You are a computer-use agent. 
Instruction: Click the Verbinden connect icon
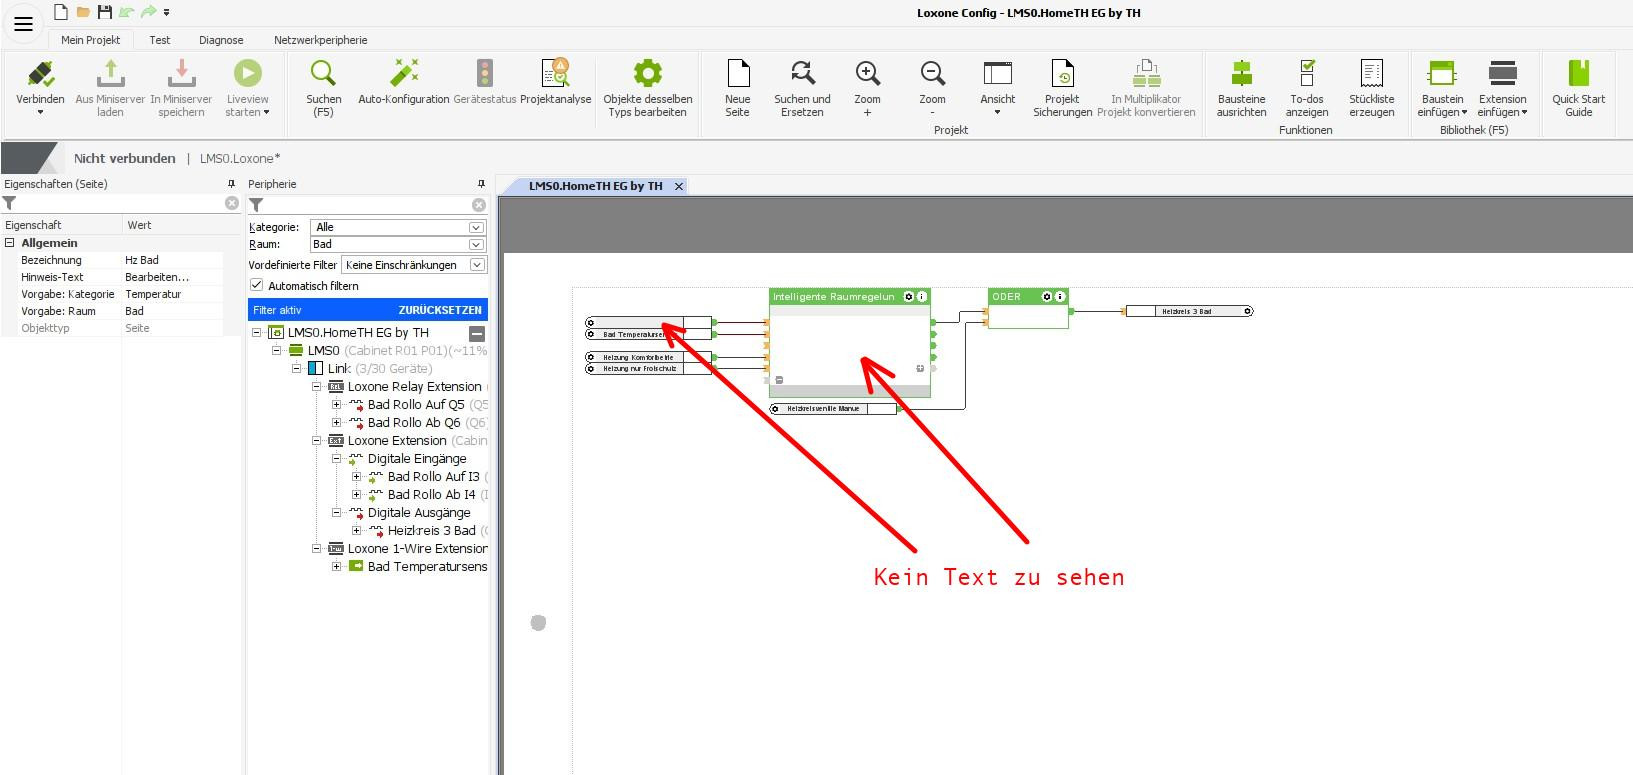tap(40, 74)
